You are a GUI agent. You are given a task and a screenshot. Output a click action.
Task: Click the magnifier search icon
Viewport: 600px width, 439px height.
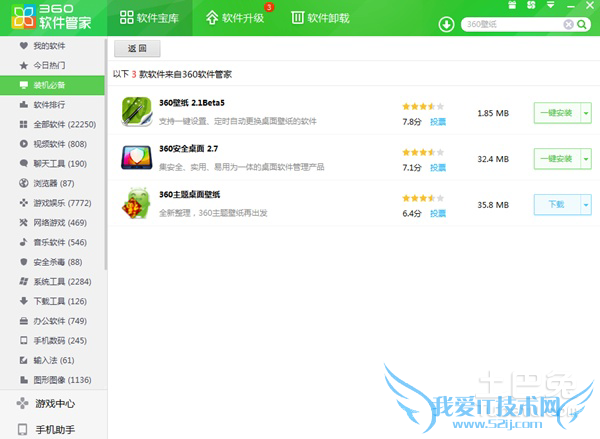pyautogui.click(x=582, y=24)
